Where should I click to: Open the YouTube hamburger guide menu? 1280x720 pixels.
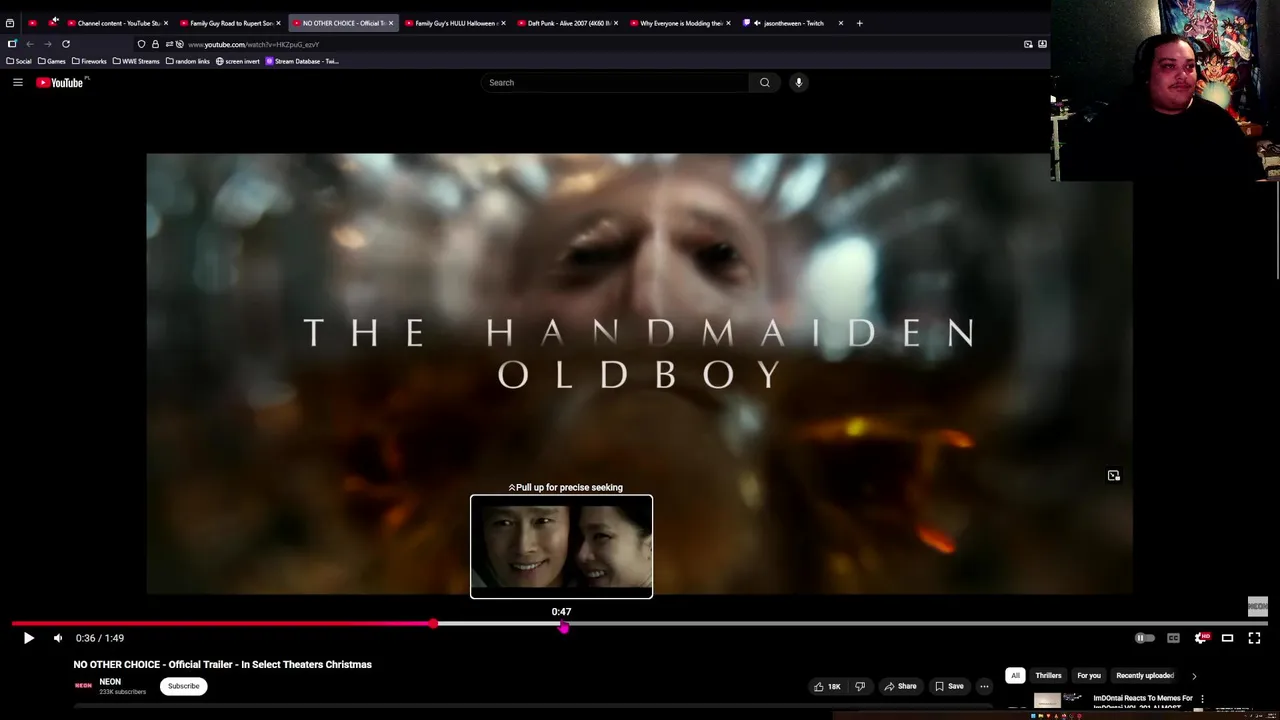tap(18, 82)
